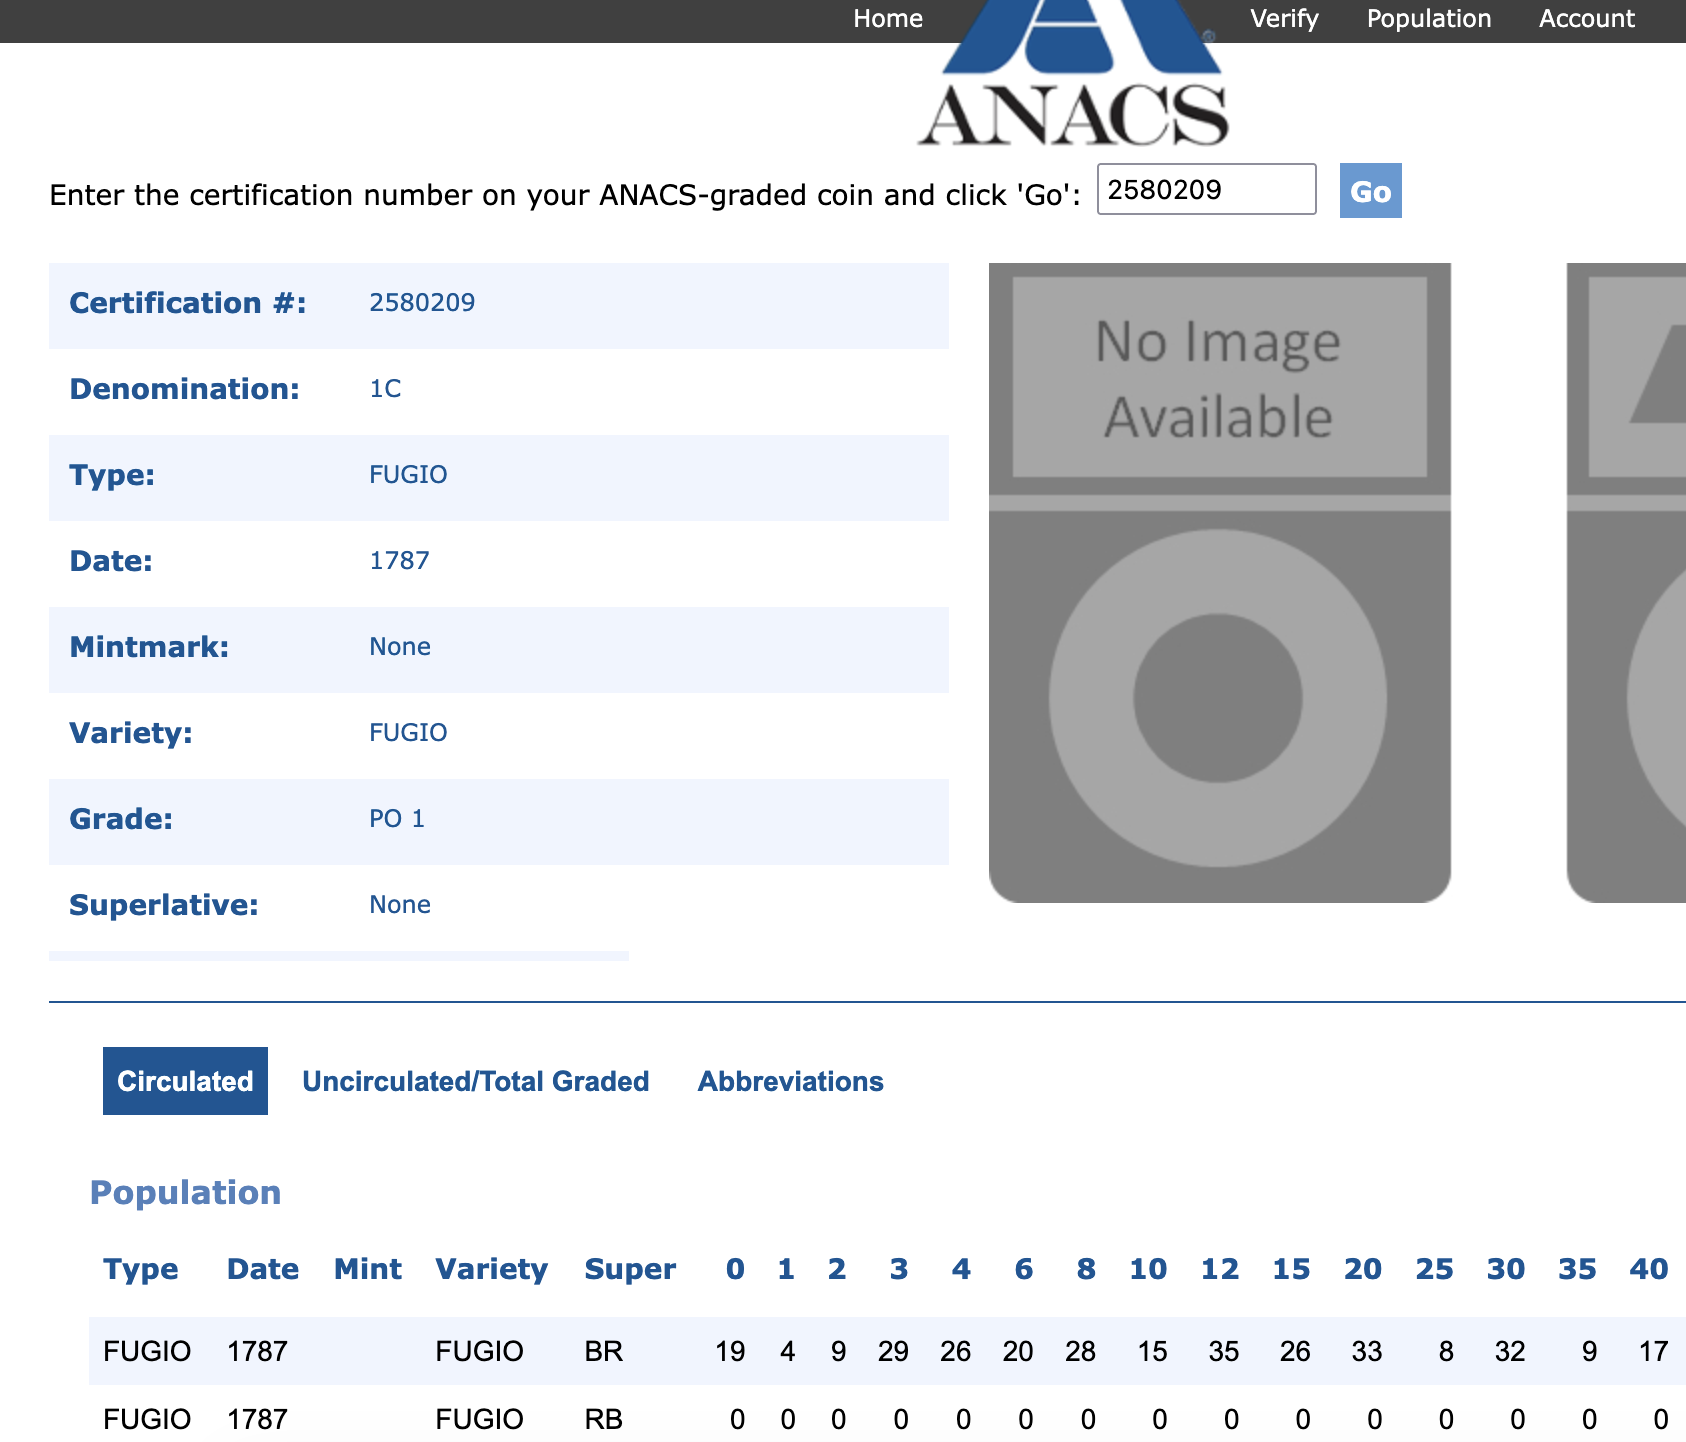Click the first No Image Available coin thumbnail

coord(1220,583)
